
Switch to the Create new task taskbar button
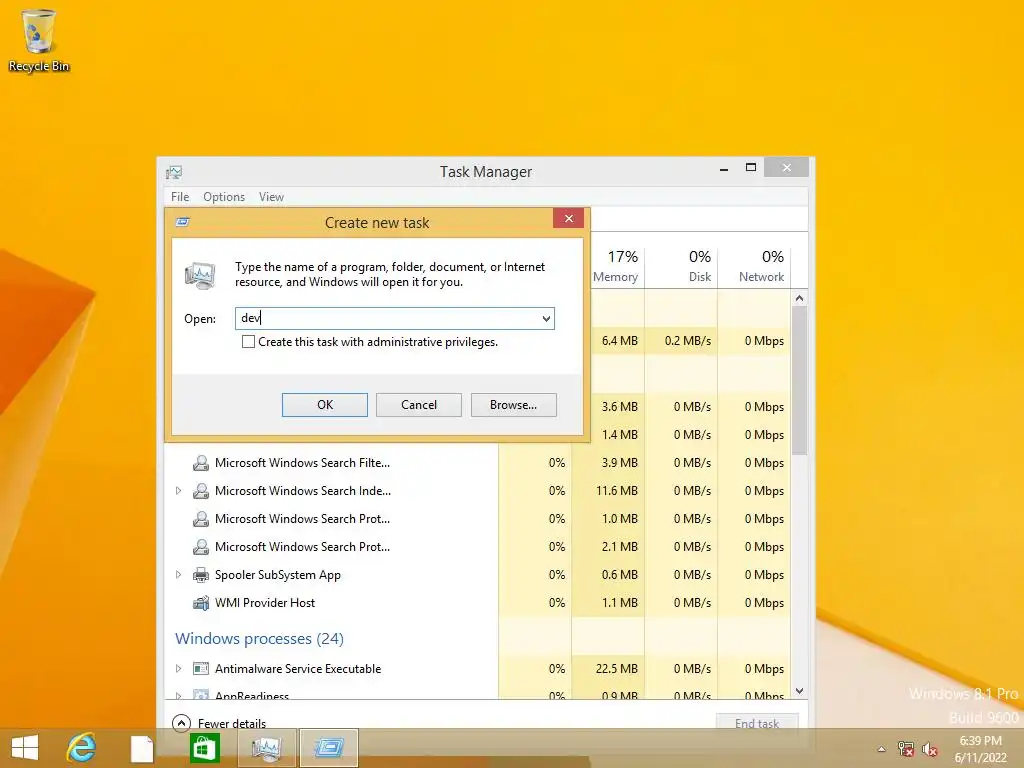[x=328, y=748]
